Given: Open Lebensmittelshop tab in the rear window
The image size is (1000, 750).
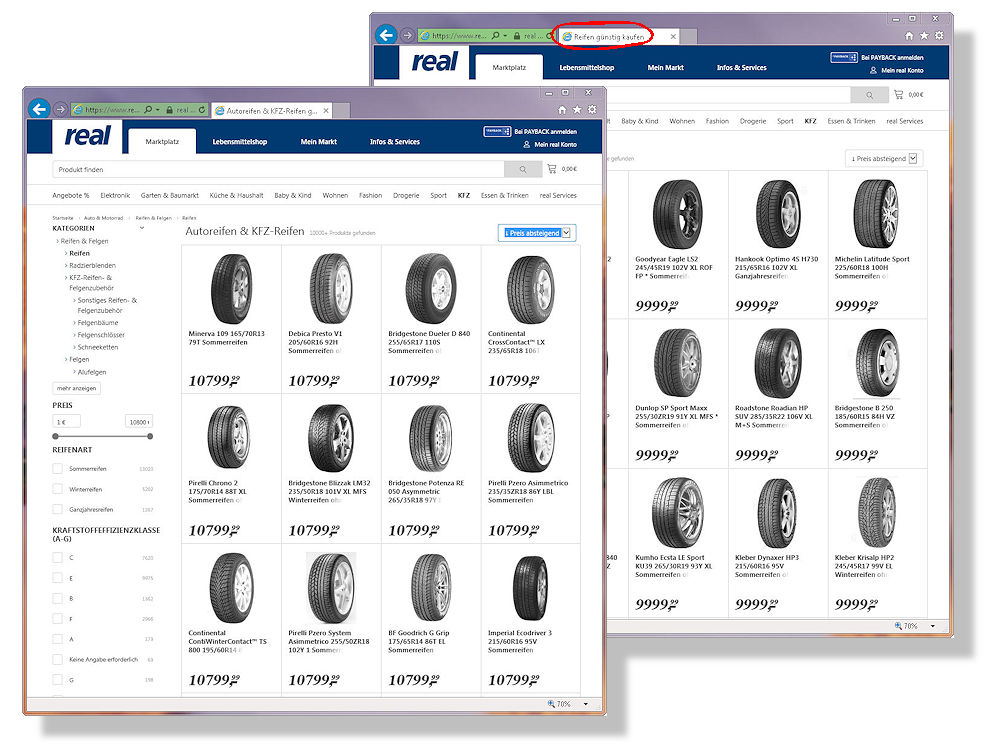Looking at the screenshot, I should 587,68.
